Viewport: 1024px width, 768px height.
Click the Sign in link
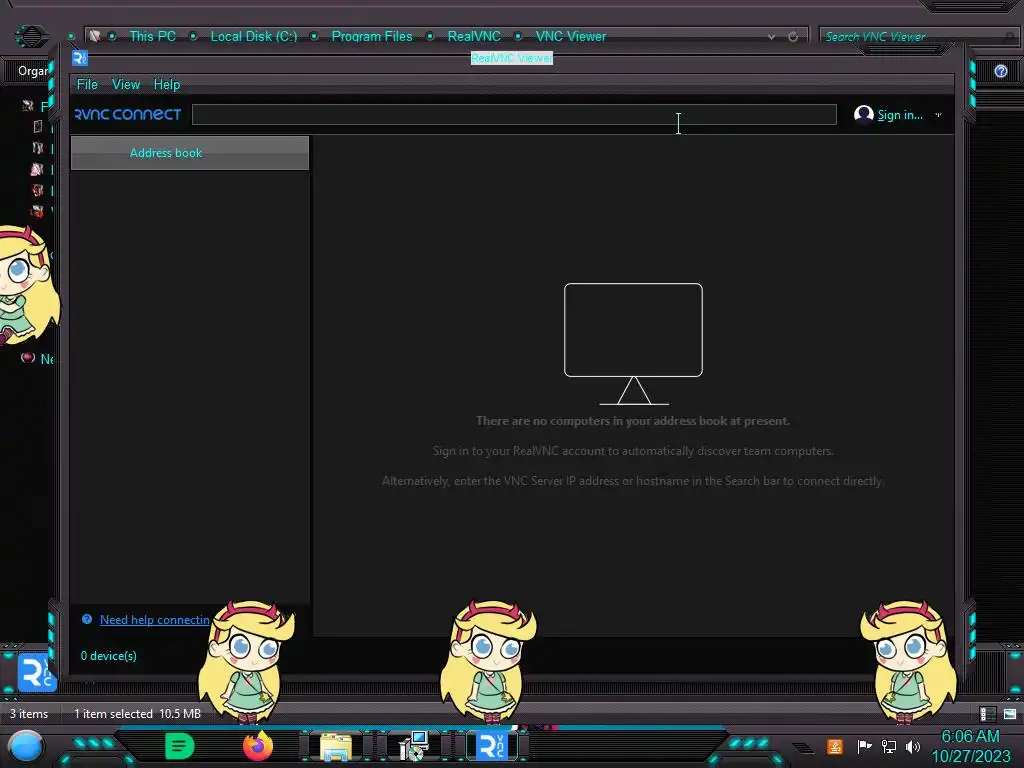pyautogui.click(x=899, y=115)
